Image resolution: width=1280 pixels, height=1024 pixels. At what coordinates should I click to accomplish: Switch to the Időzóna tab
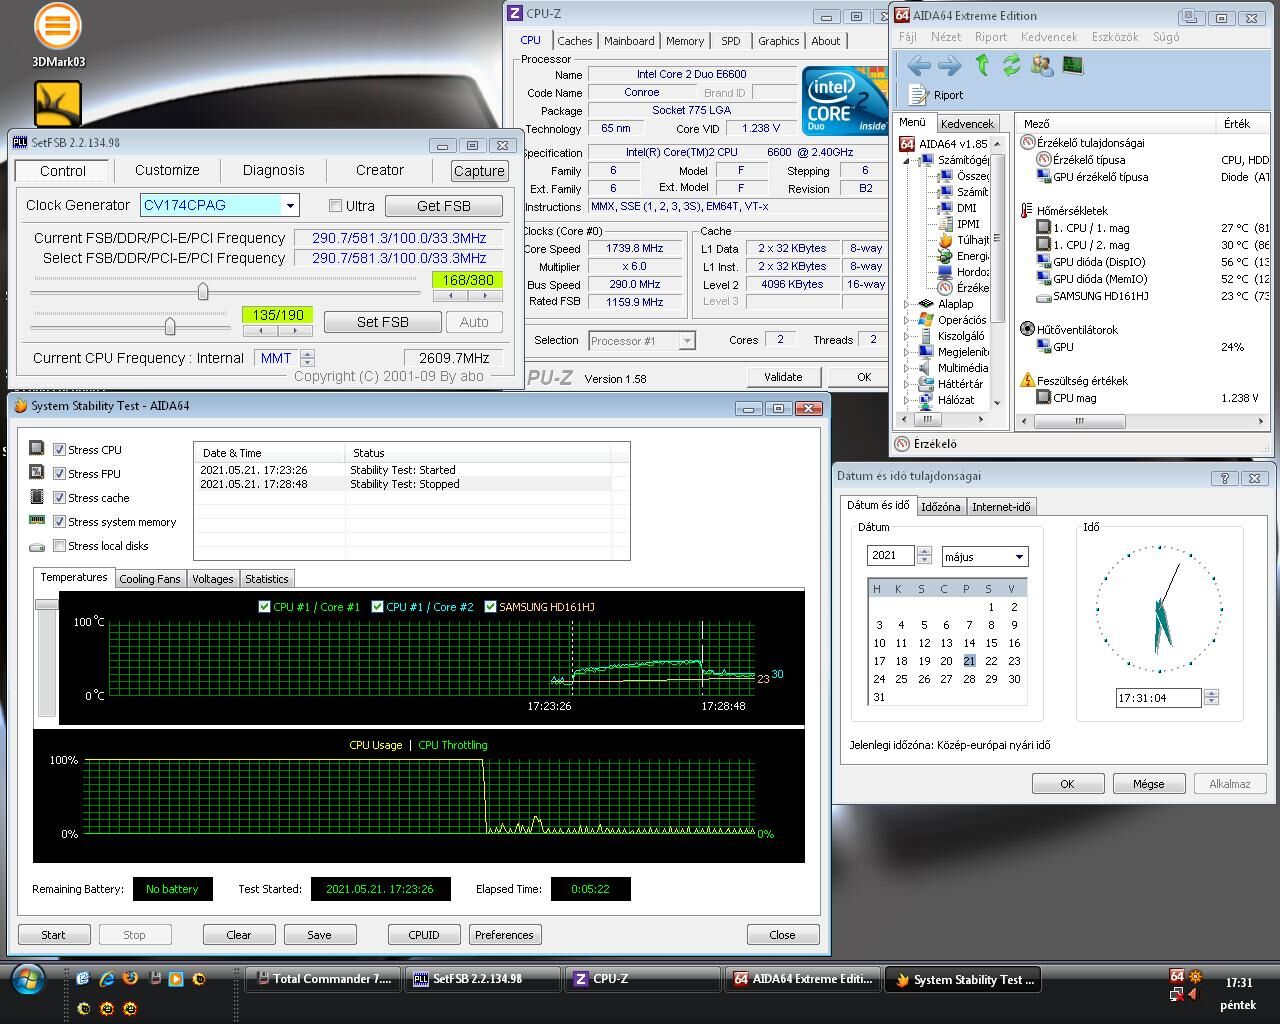[940, 507]
